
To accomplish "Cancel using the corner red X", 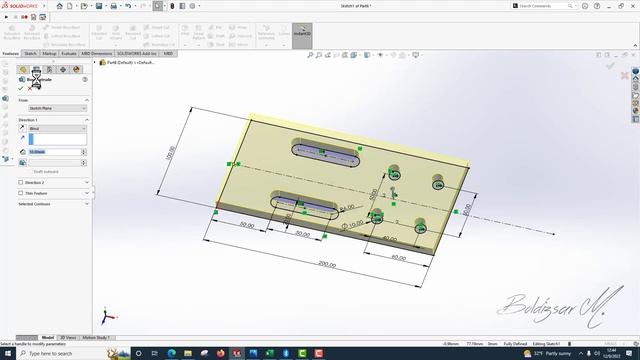I will [624, 76].
